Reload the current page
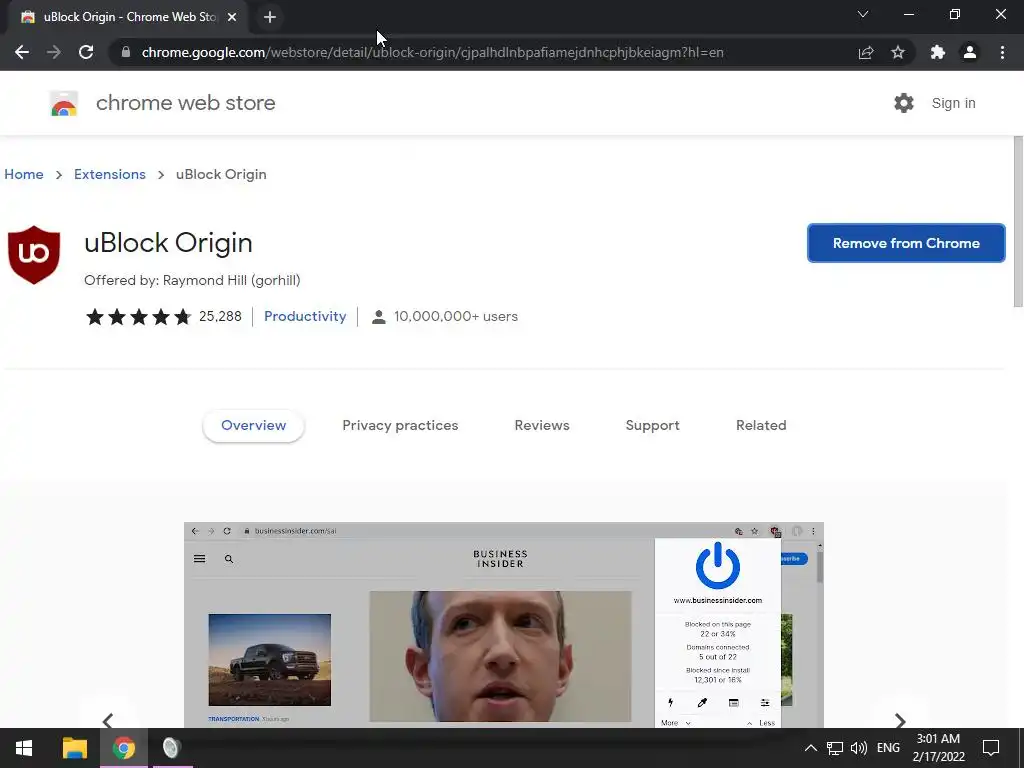Image resolution: width=1024 pixels, height=768 pixels. point(86,52)
